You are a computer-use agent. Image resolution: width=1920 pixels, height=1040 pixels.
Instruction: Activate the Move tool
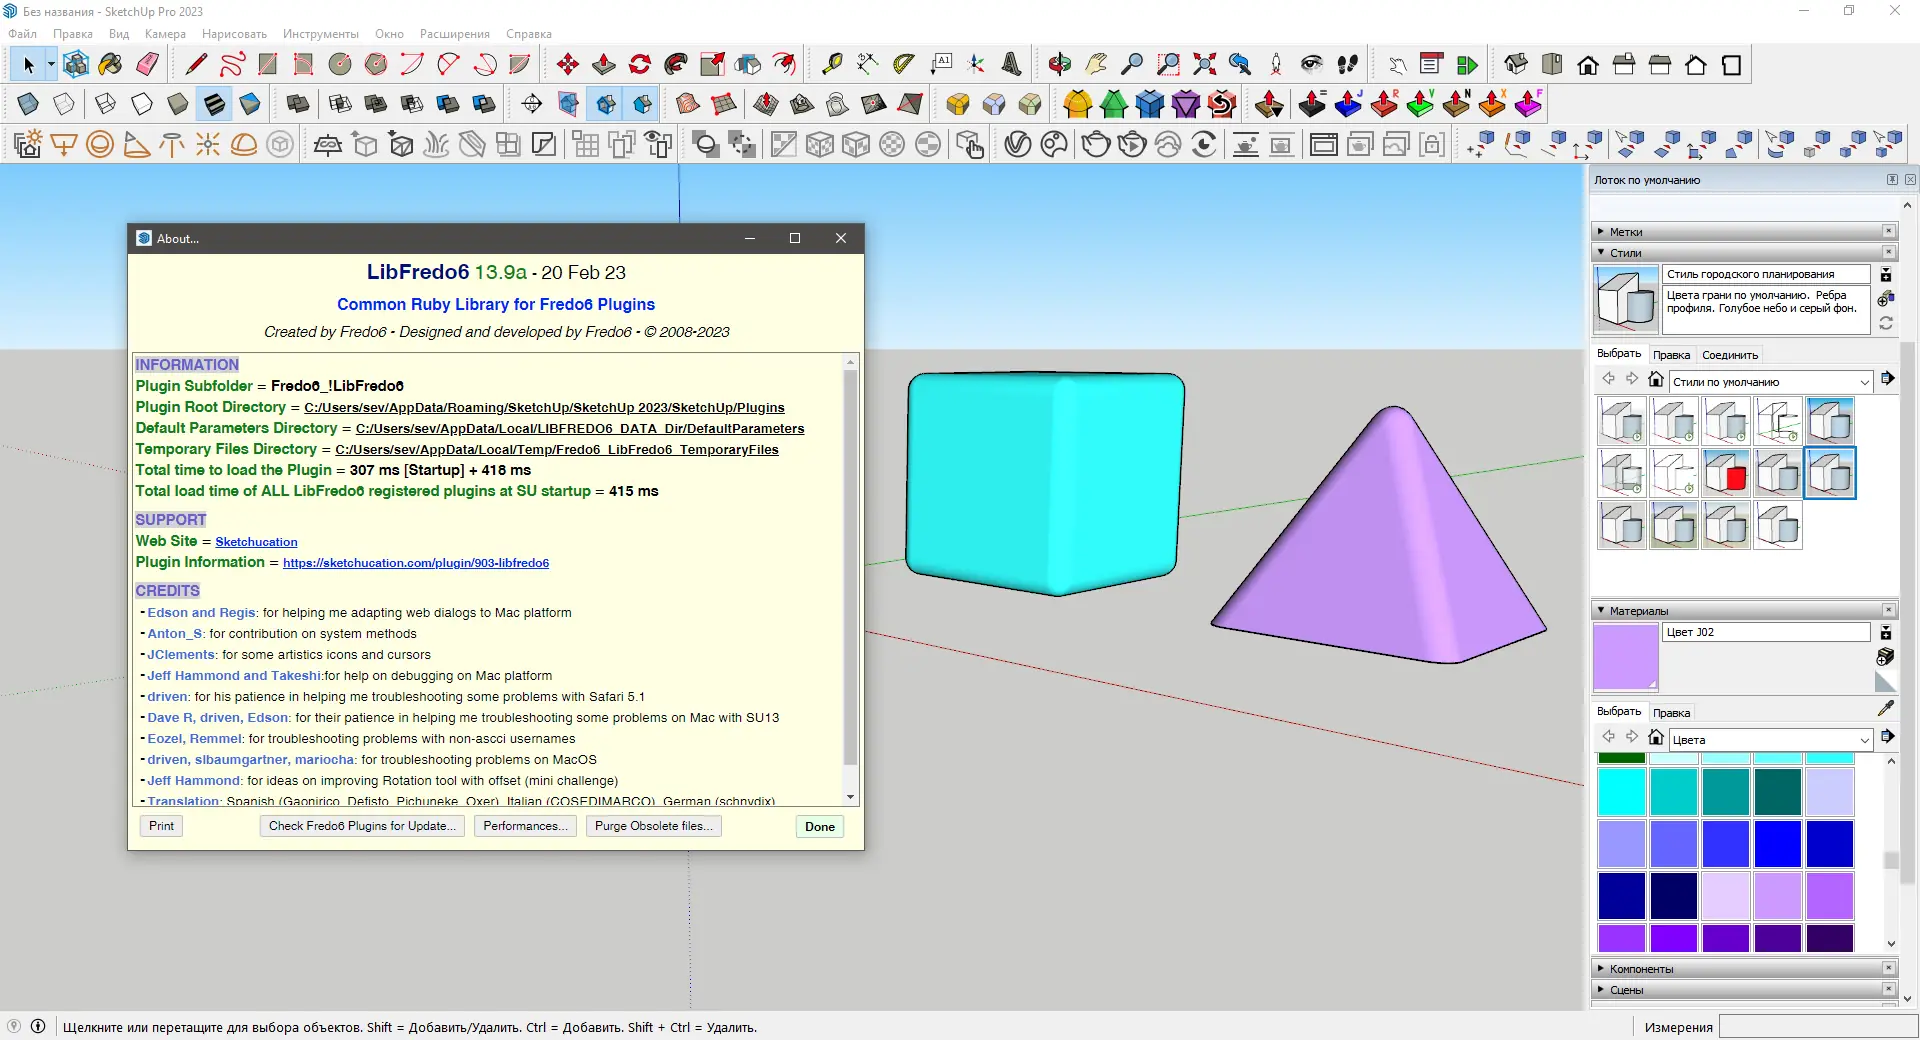[x=568, y=65]
